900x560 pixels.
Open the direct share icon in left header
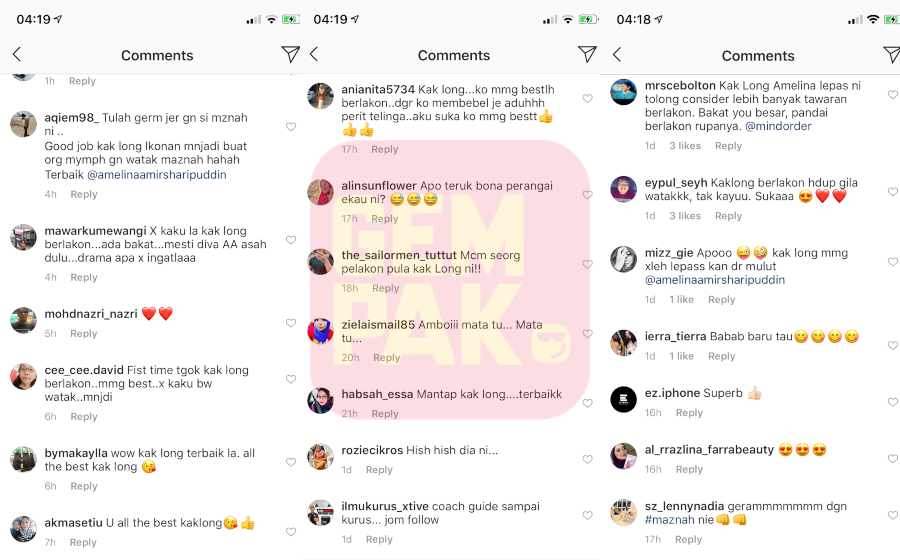coord(290,55)
